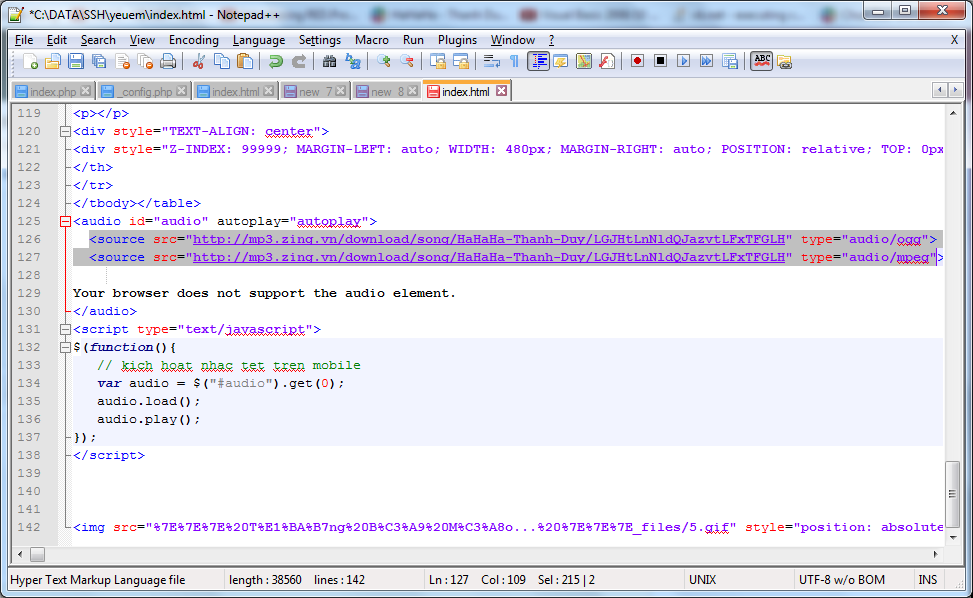
Task: Cut the selected text
Action: 199,61
